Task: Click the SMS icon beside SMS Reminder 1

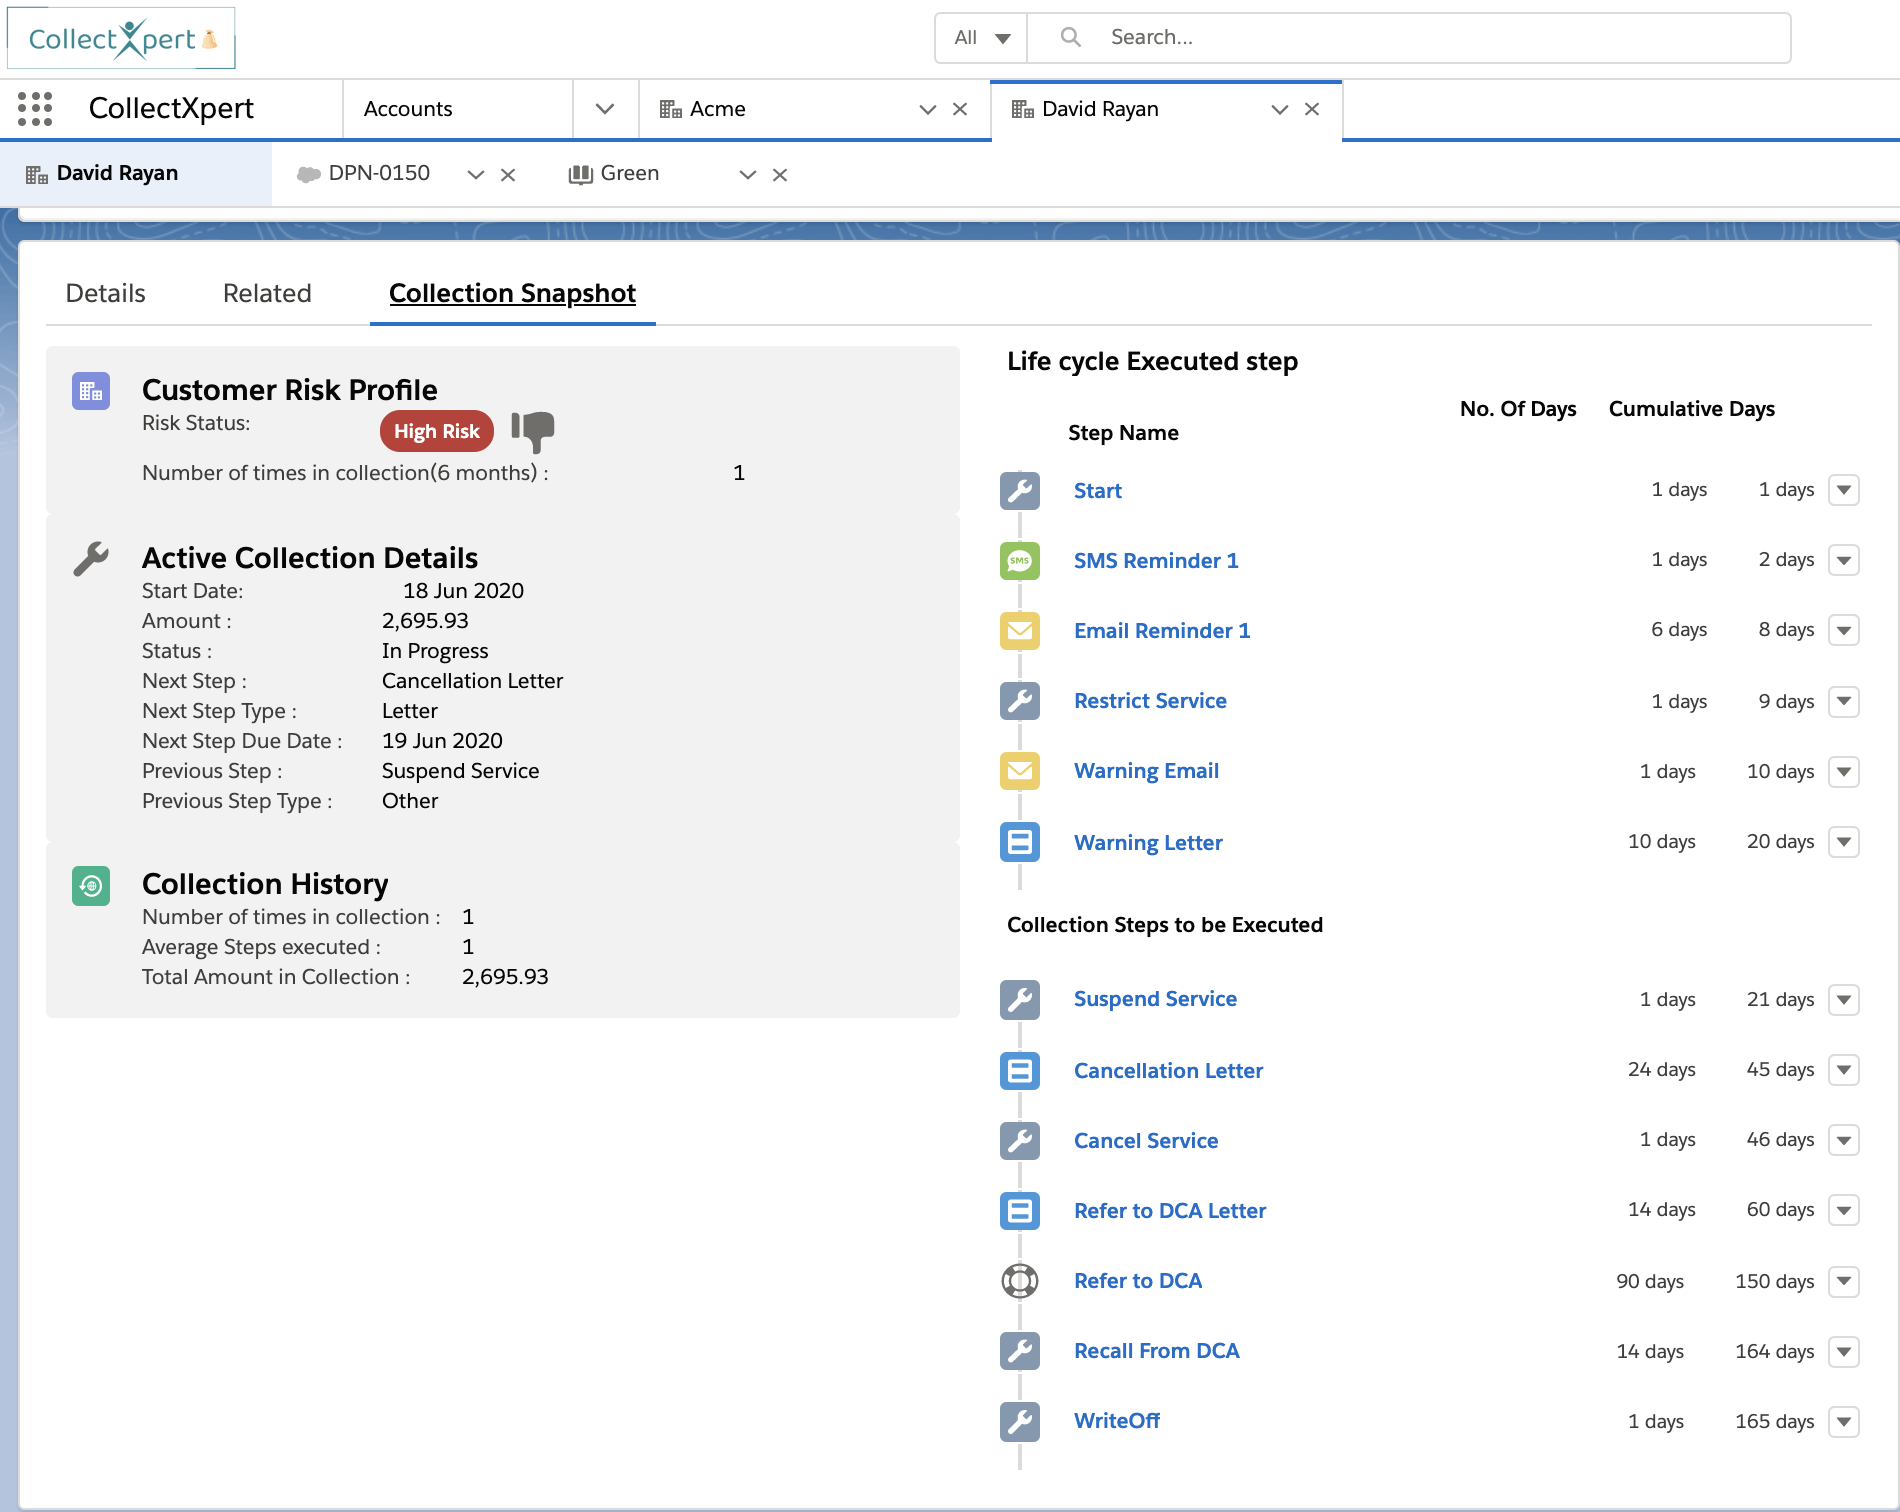Action: (x=1019, y=560)
